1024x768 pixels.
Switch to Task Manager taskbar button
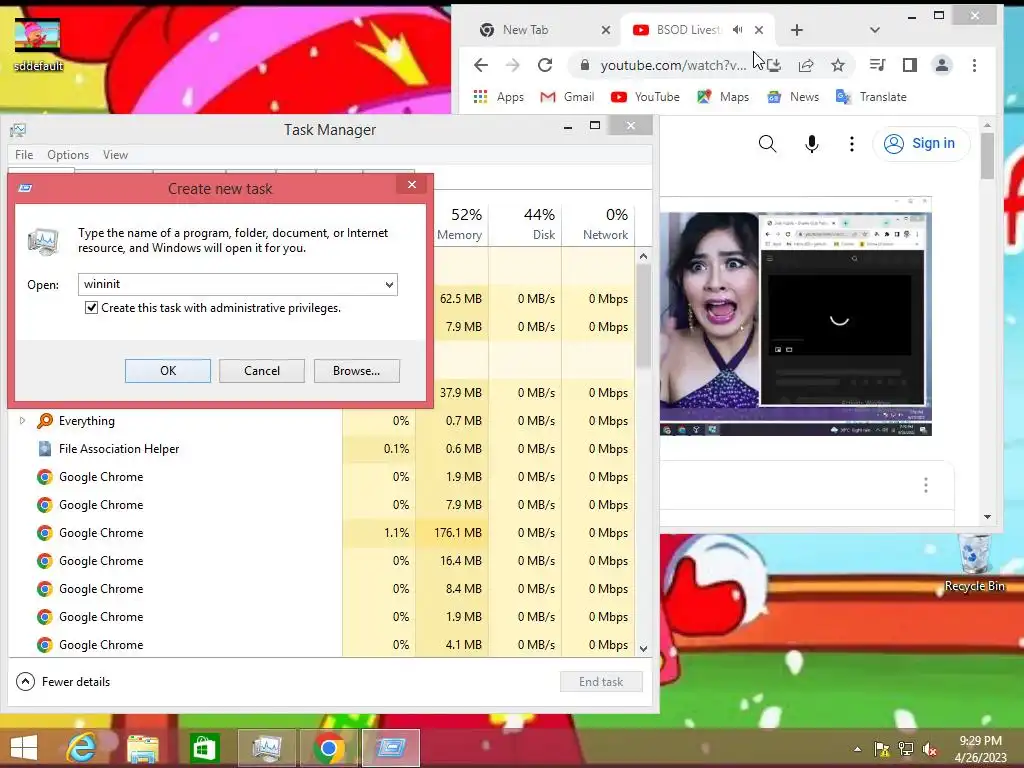266,748
